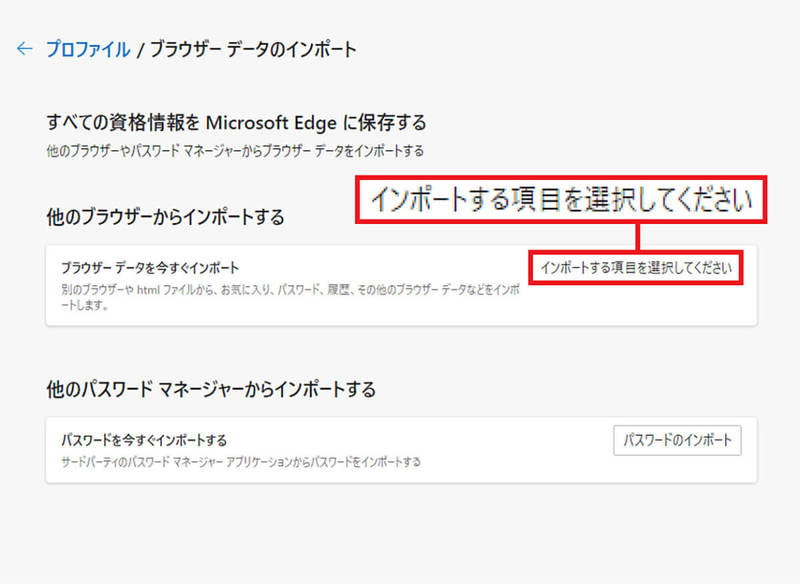Select the パスワードを今すぐインポートする title
The image size is (800, 584).
144,440
